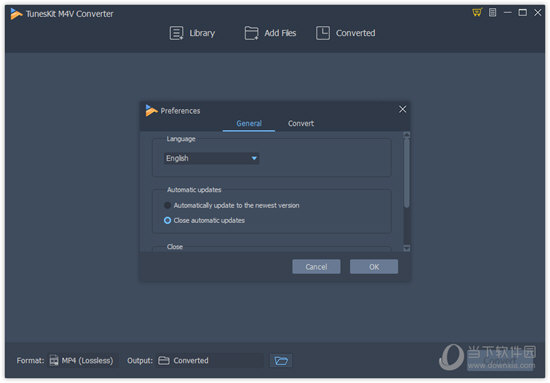Expand the English language dropdown
Viewport: 550px width, 383px height.
click(x=212, y=158)
